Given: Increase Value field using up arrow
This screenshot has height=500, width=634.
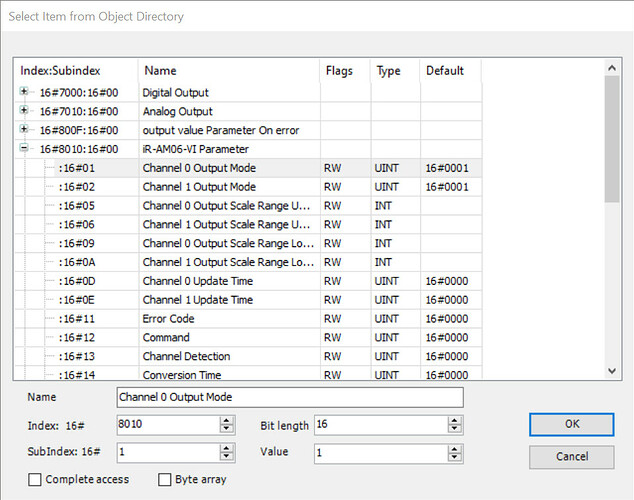Looking at the screenshot, I should (454, 448).
